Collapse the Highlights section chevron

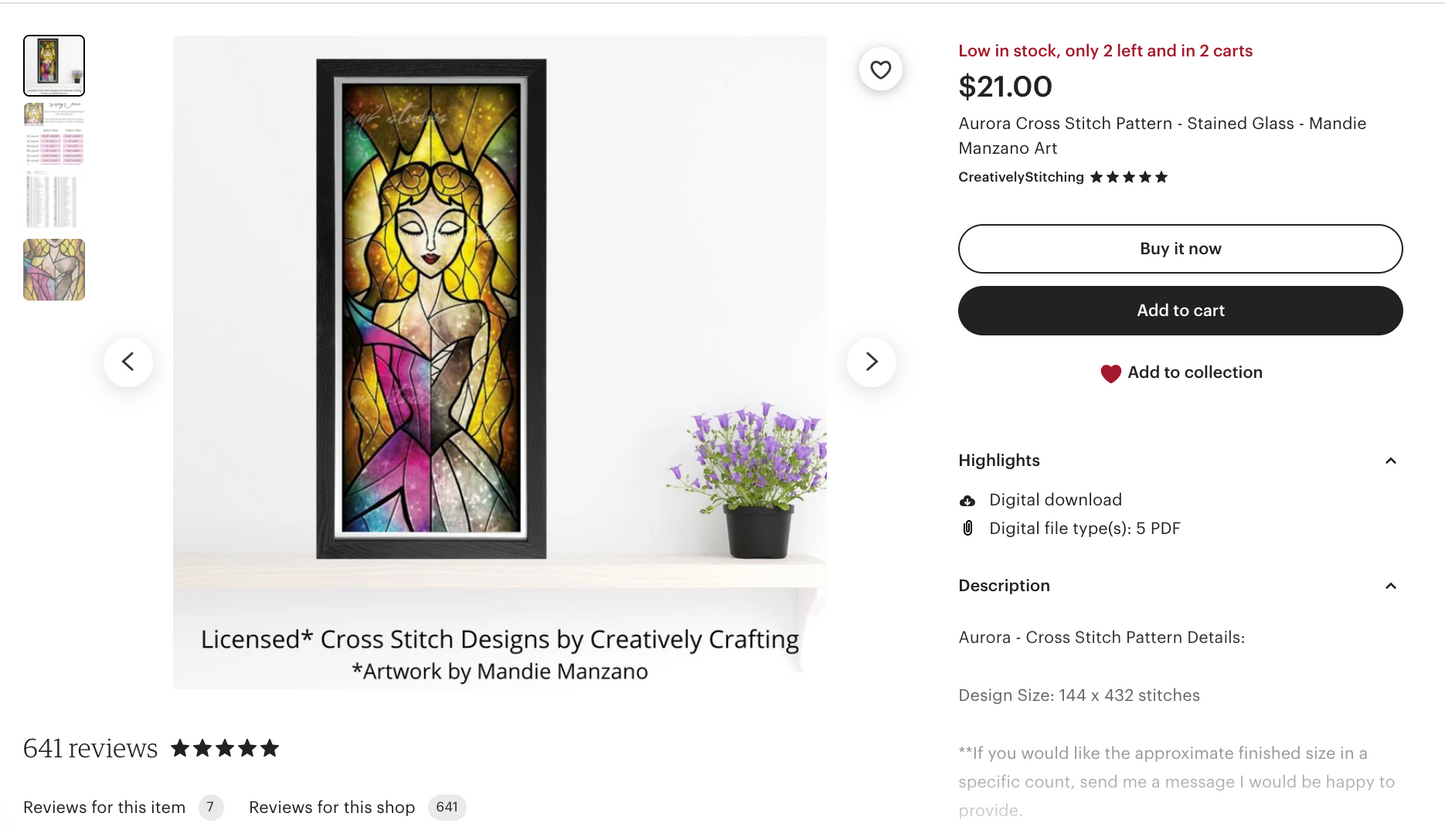tap(1390, 461)
